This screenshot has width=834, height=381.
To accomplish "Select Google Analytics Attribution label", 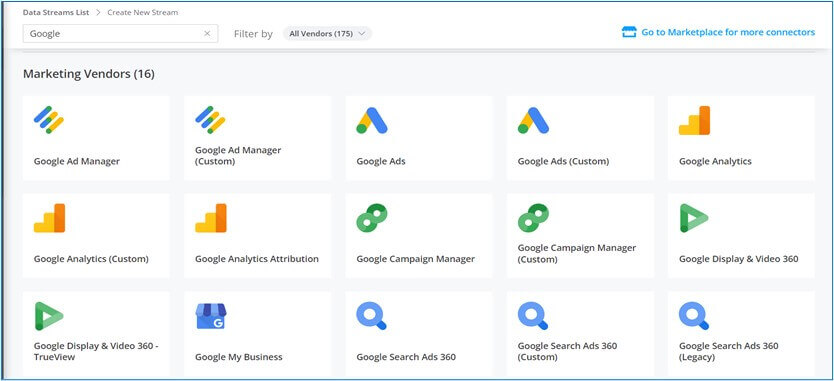I will [257, 259].
